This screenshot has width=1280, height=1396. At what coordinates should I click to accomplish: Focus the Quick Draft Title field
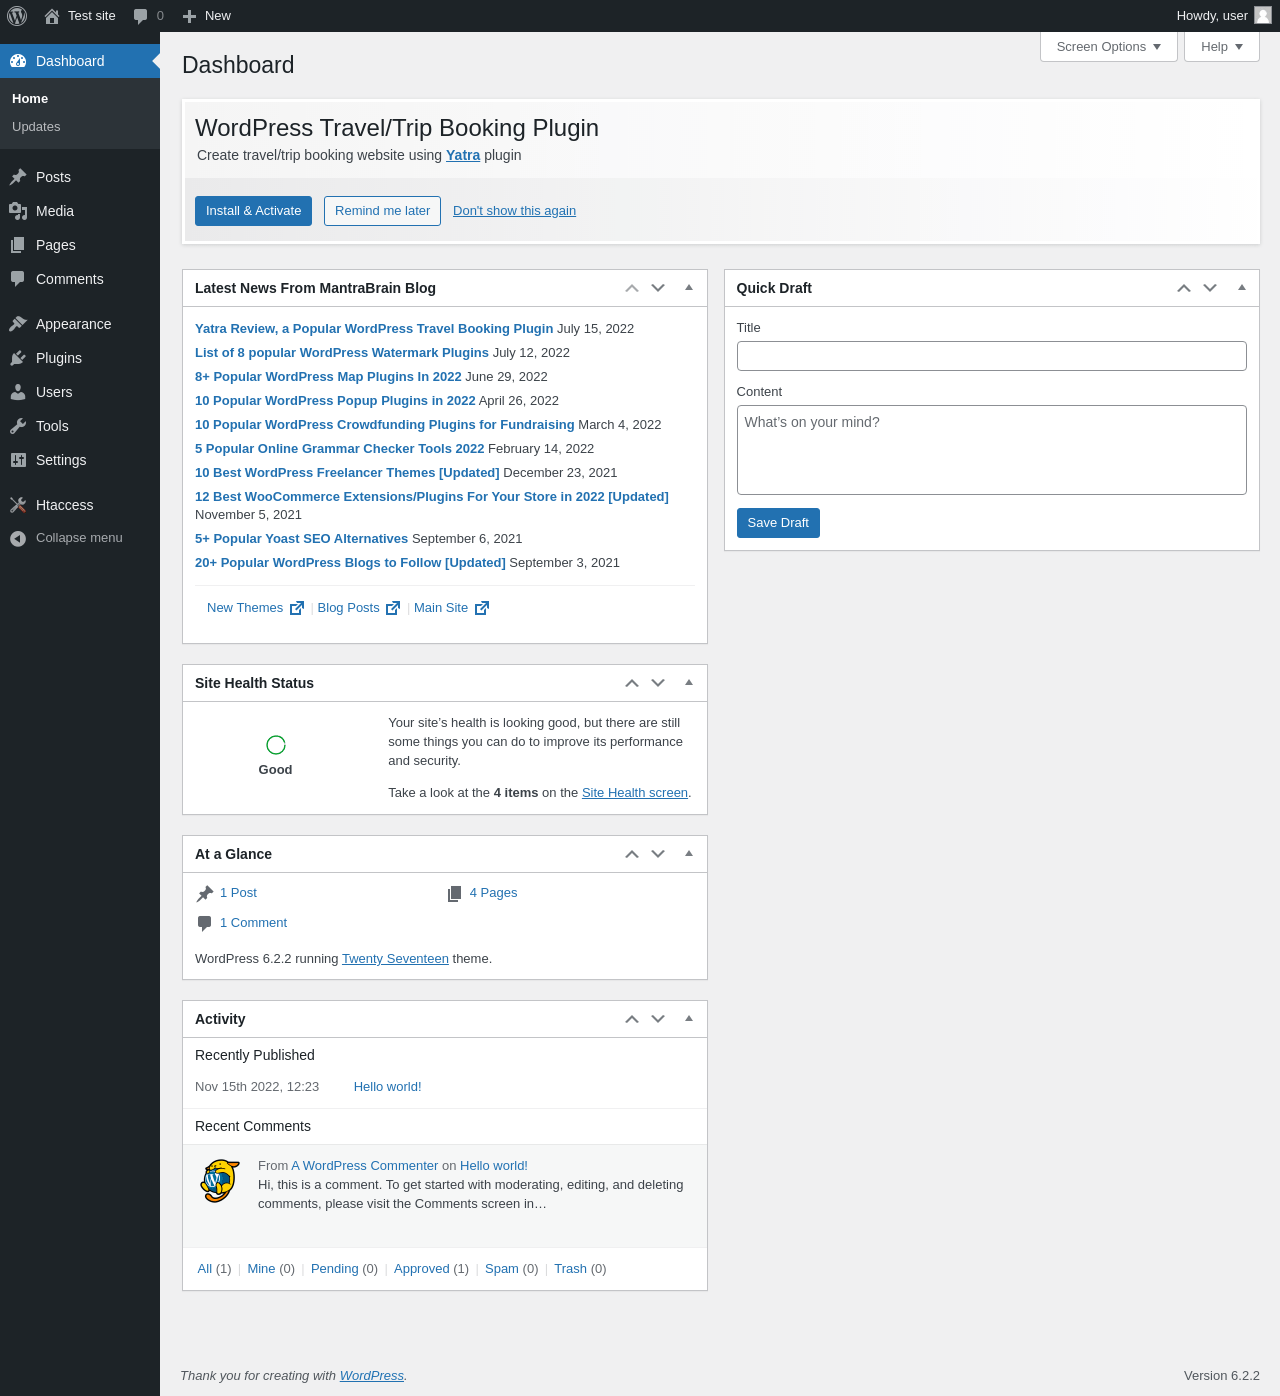(991, 356)
